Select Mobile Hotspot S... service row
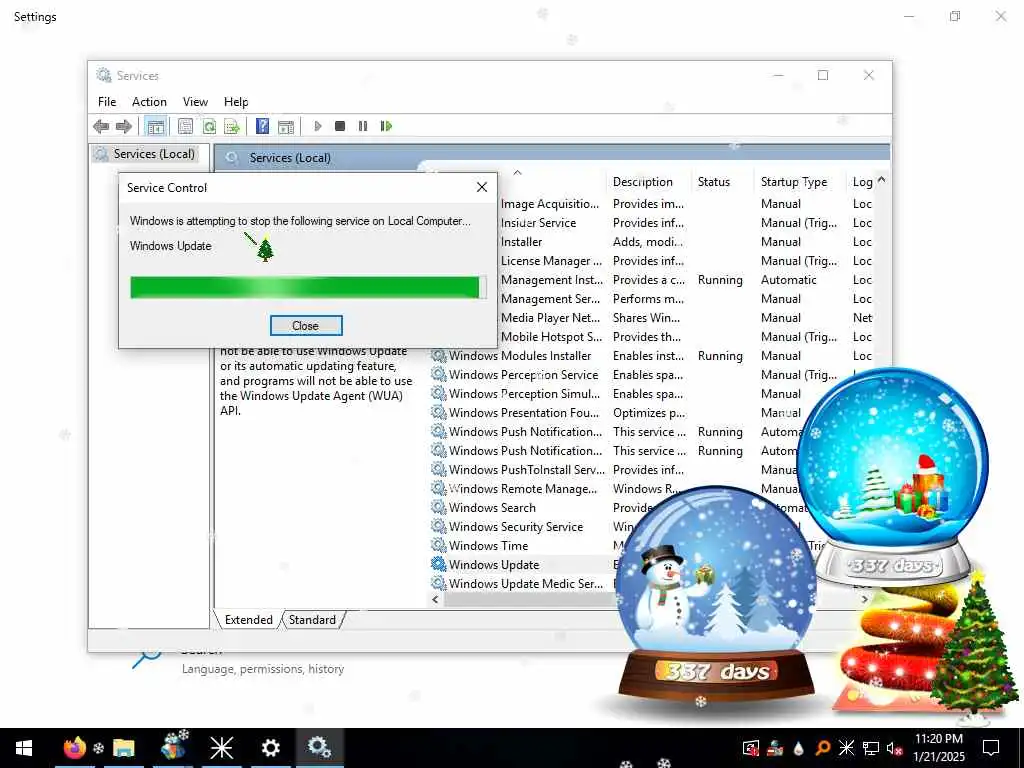Screen dimensions: 1024x768 [x=551, y=337]
